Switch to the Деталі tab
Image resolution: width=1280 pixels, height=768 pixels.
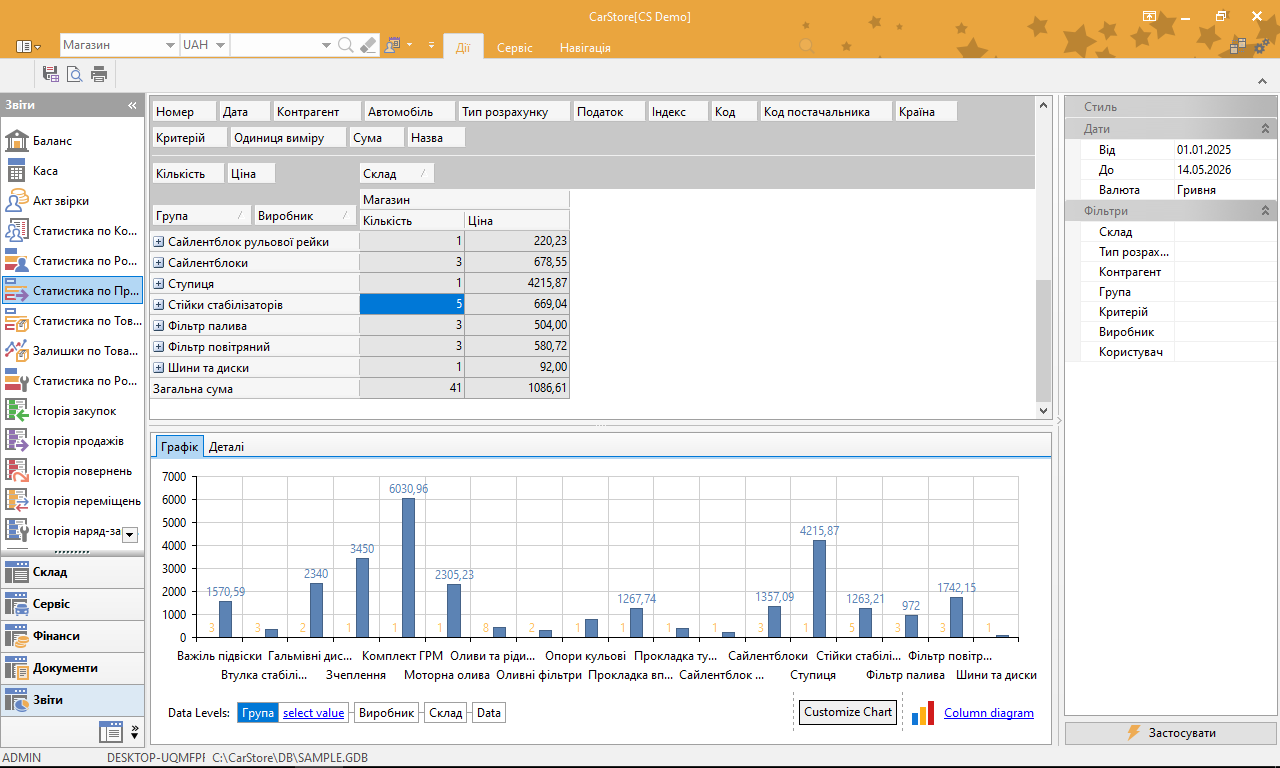(226, 447)
